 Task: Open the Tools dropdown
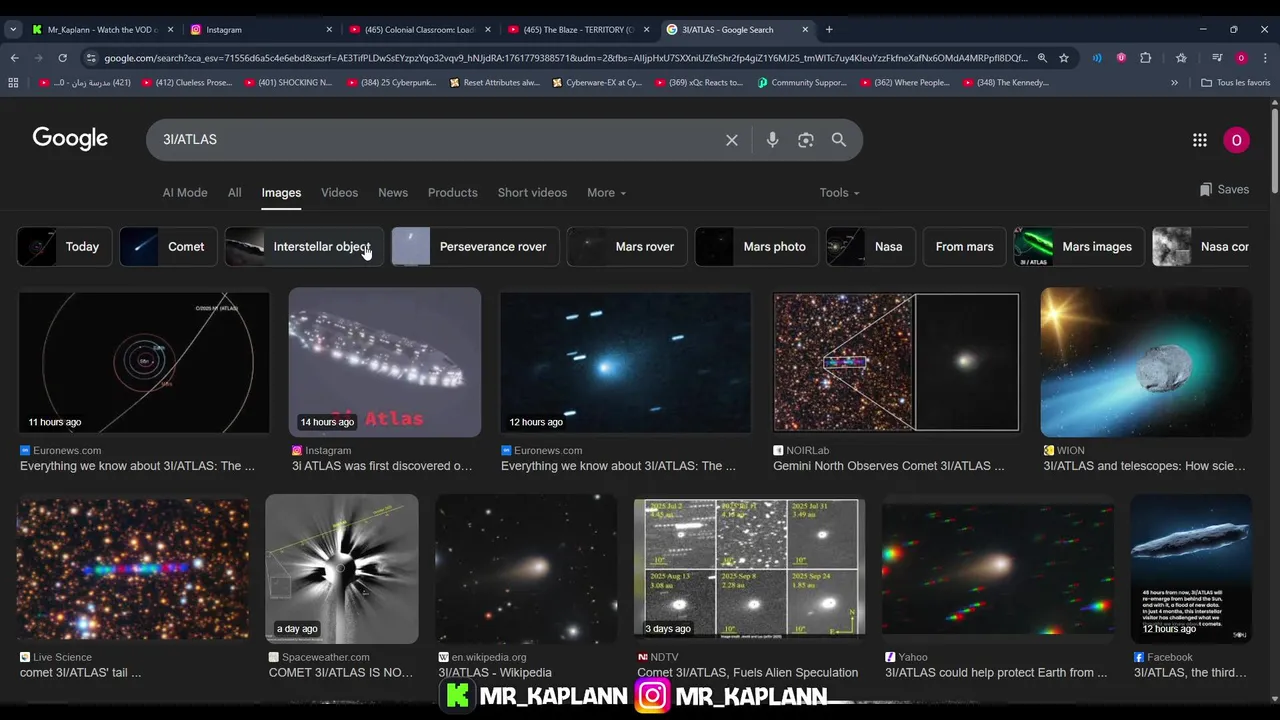(x=839, y=192)
